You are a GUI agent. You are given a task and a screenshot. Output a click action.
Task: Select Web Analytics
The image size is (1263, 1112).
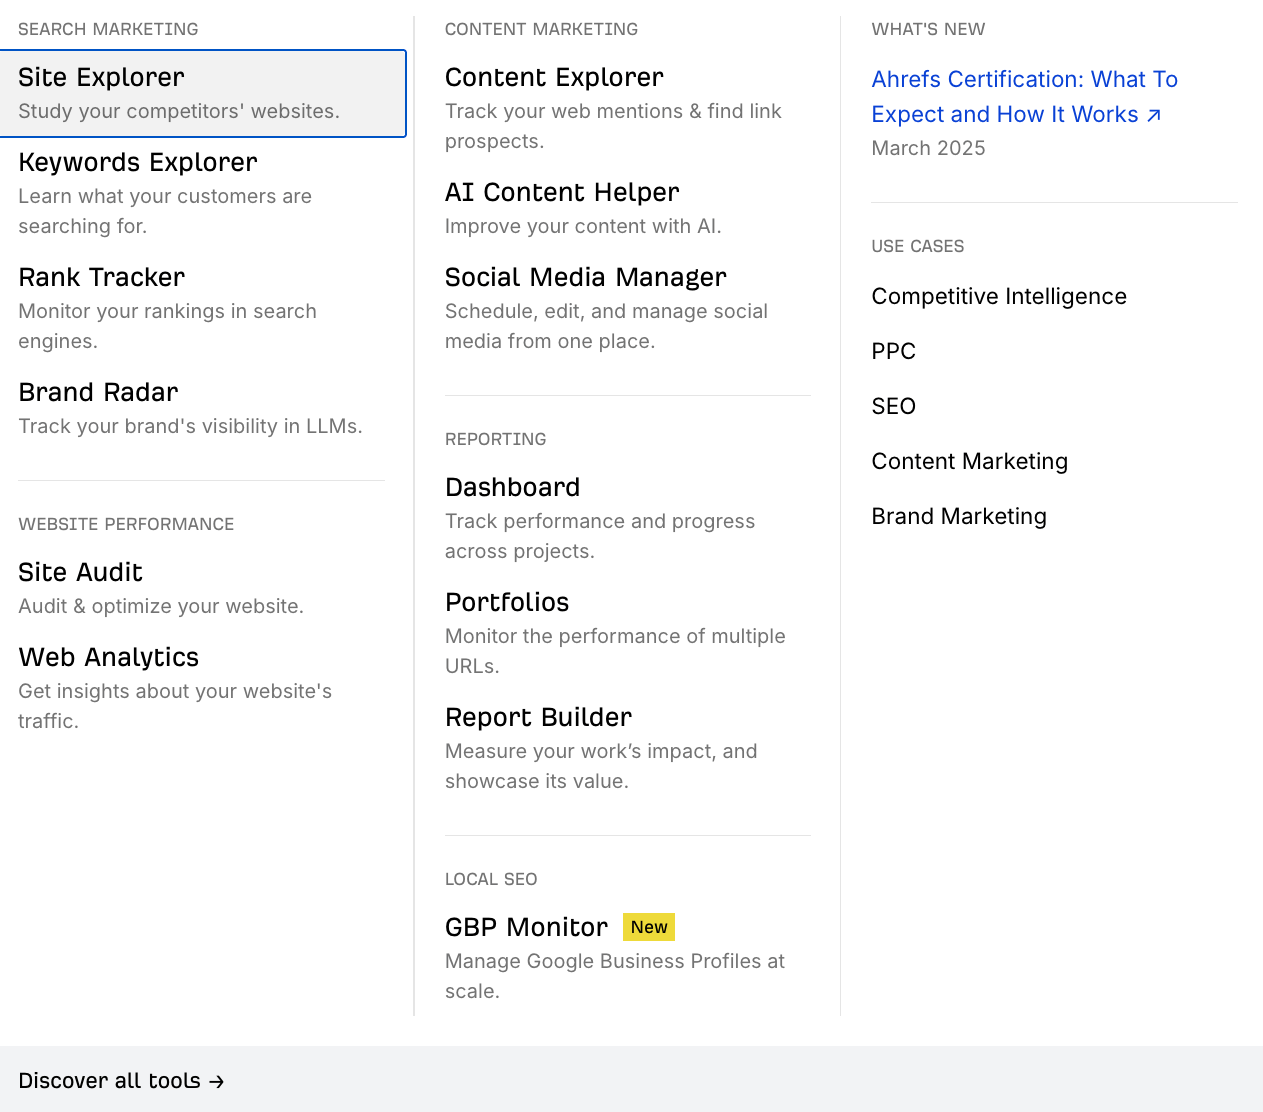point(108,657)
